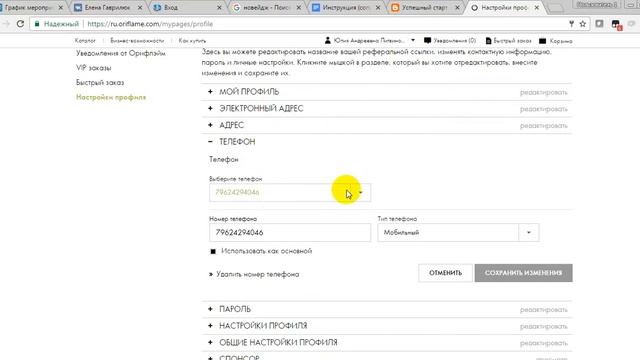Click редактировать for ПАРОЛЬ
640x360 pixels.
point(543,310)
